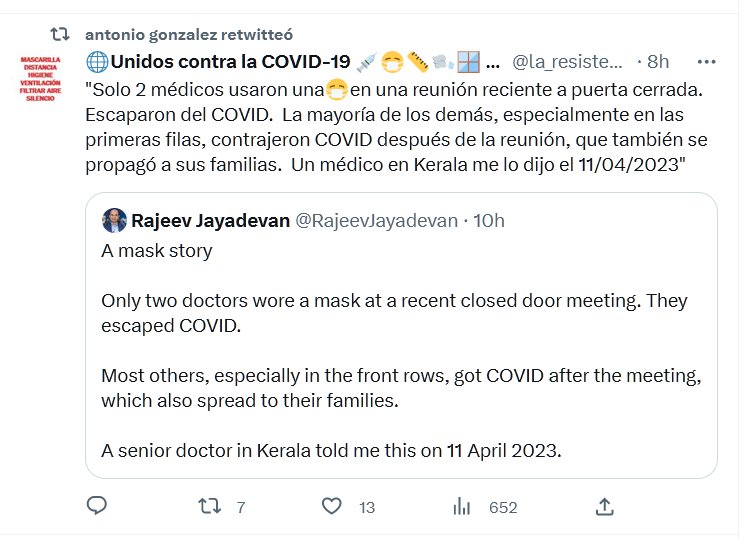Image resolution: width=744 pixels, height=538 pixels.
Task: Click the small retweeted indicator icon at top
Action: [x=60, y=34]
